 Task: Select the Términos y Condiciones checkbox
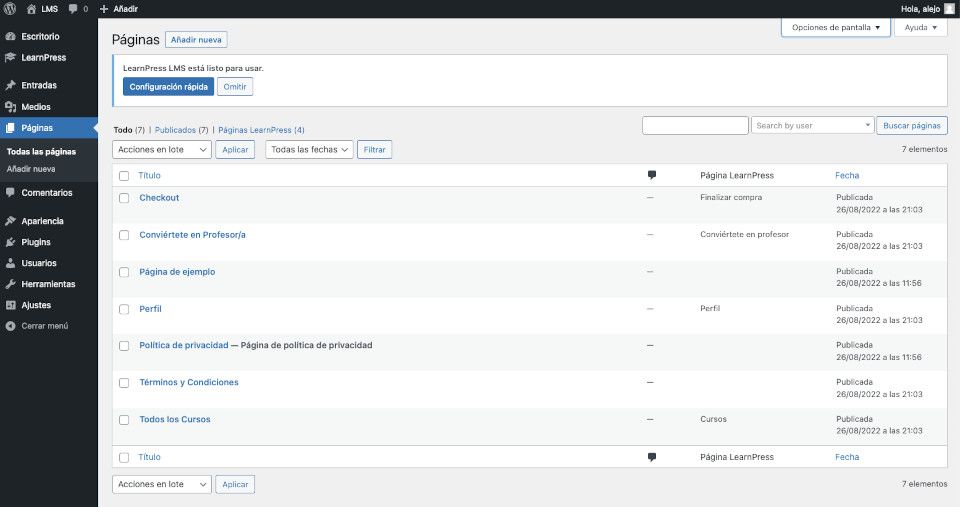(x=124, y=383)
